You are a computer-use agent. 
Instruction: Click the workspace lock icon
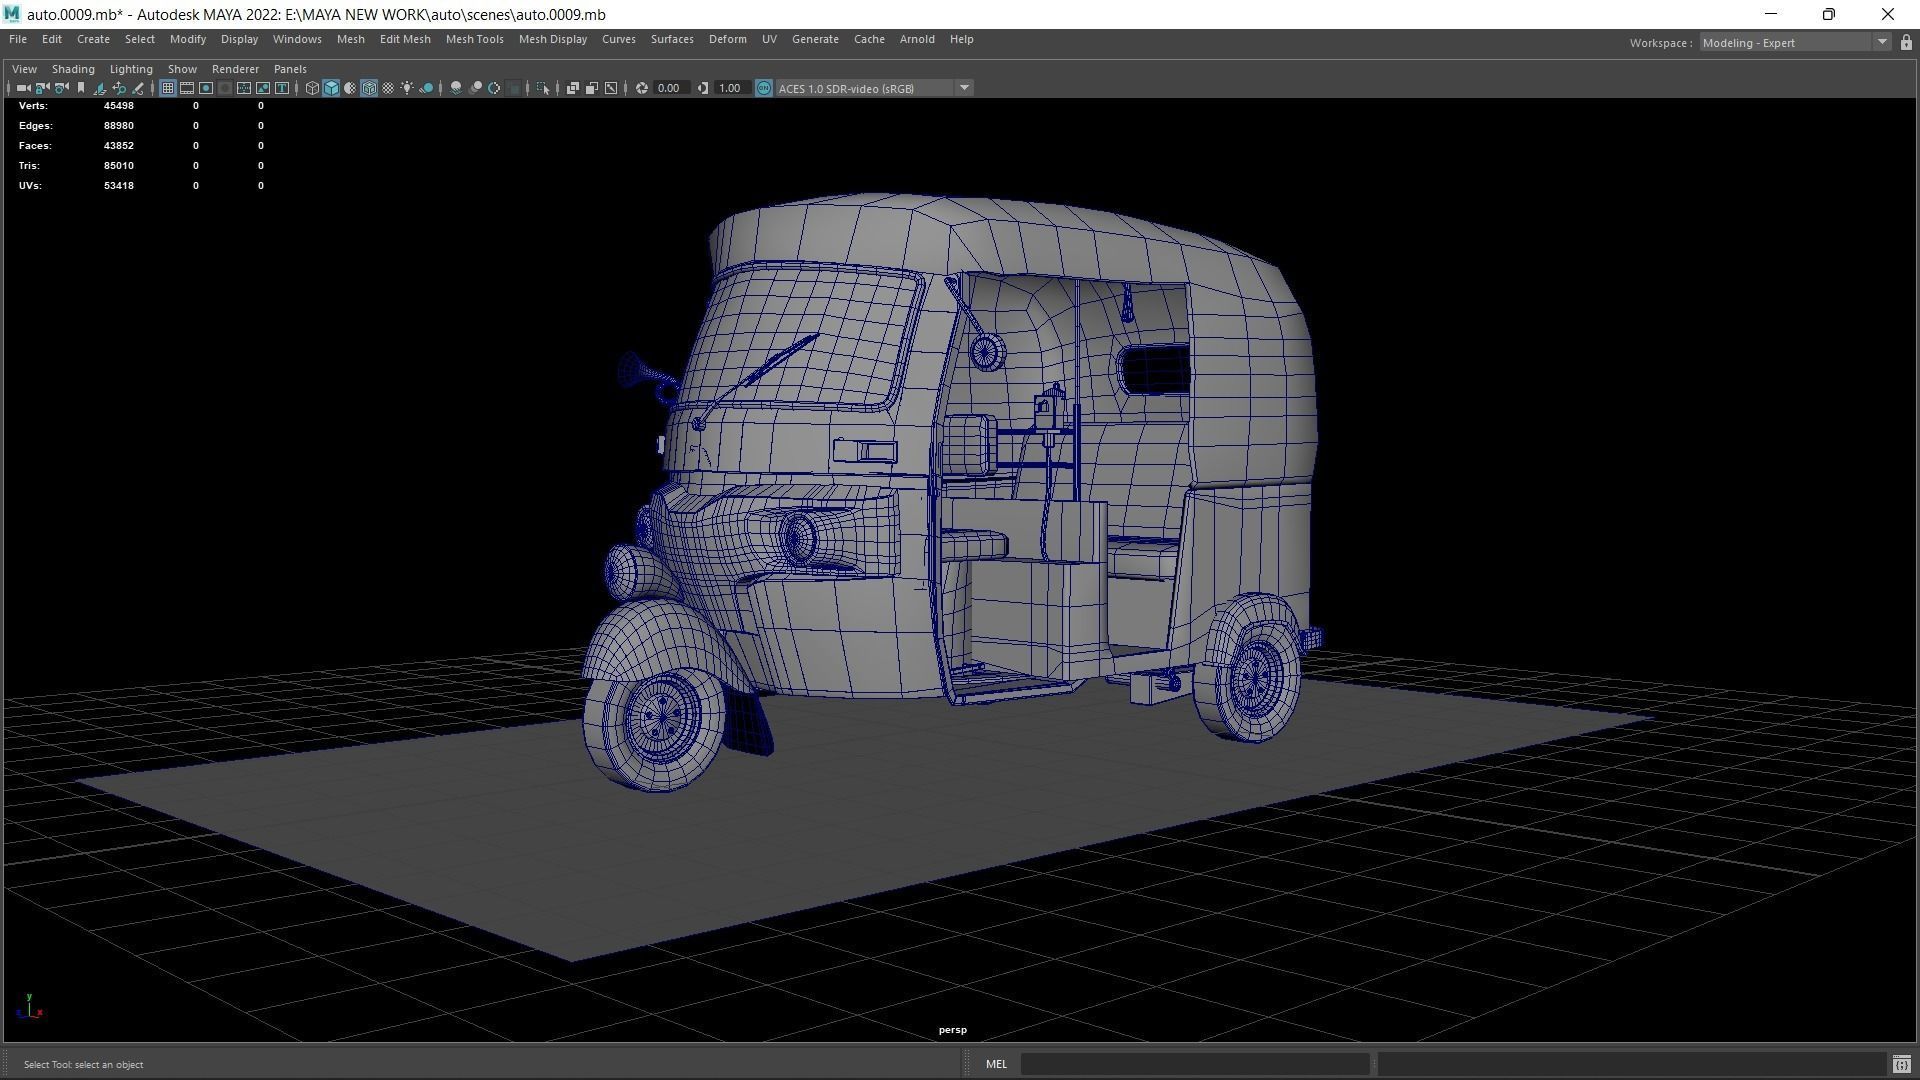click(x=1905, y=42)
